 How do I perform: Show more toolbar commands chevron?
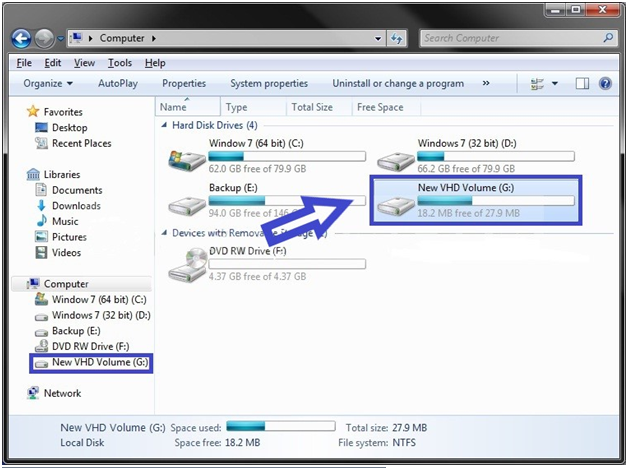(x=486, y=83)
